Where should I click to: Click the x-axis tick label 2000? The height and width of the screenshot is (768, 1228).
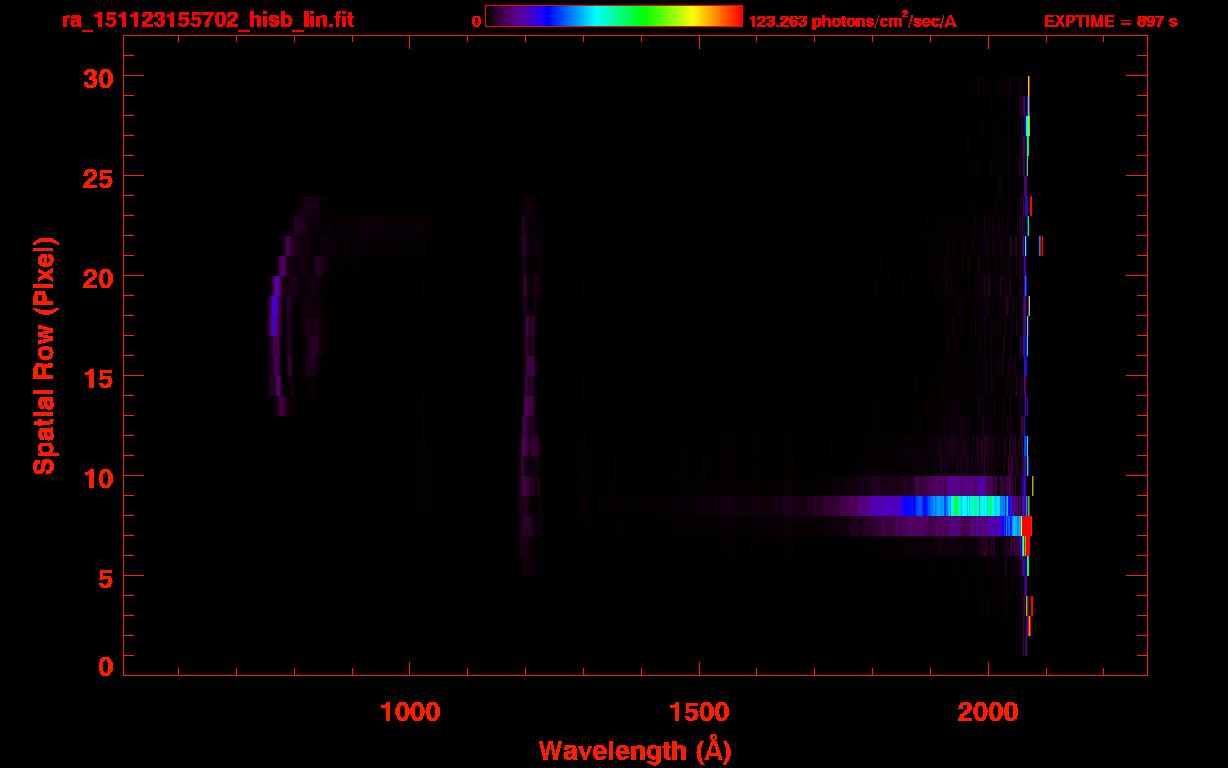tap(988, 710)
